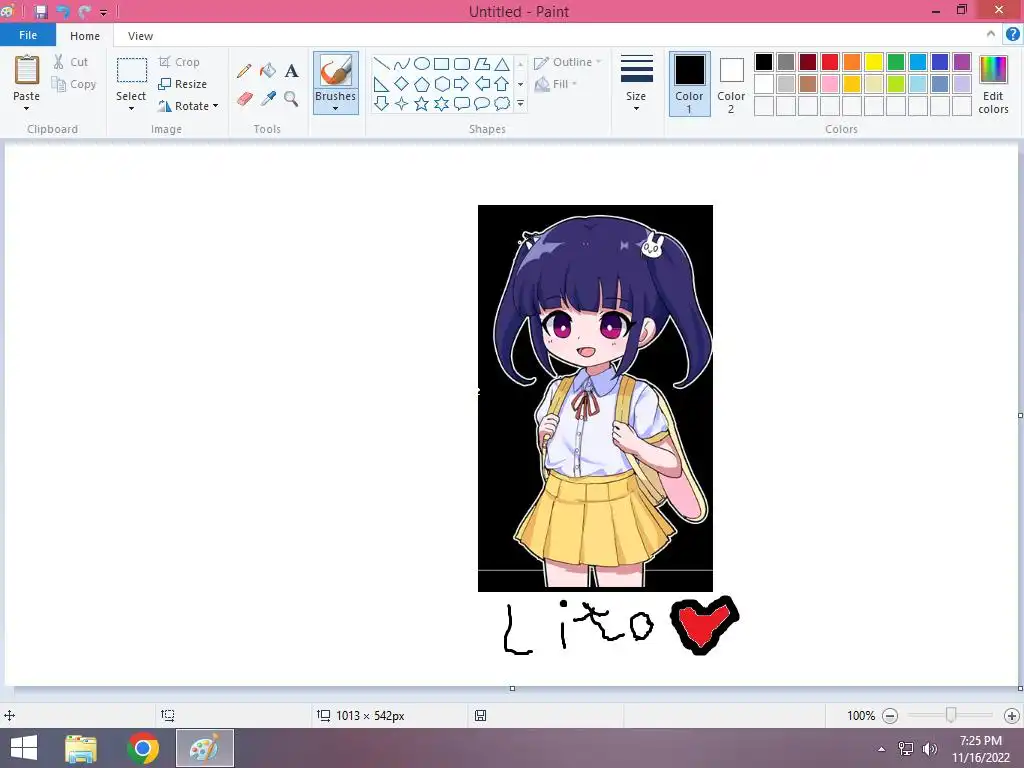Choose the Six-point star shape
This screenshot has width=1024, height=768.
[x=441, y=103]
